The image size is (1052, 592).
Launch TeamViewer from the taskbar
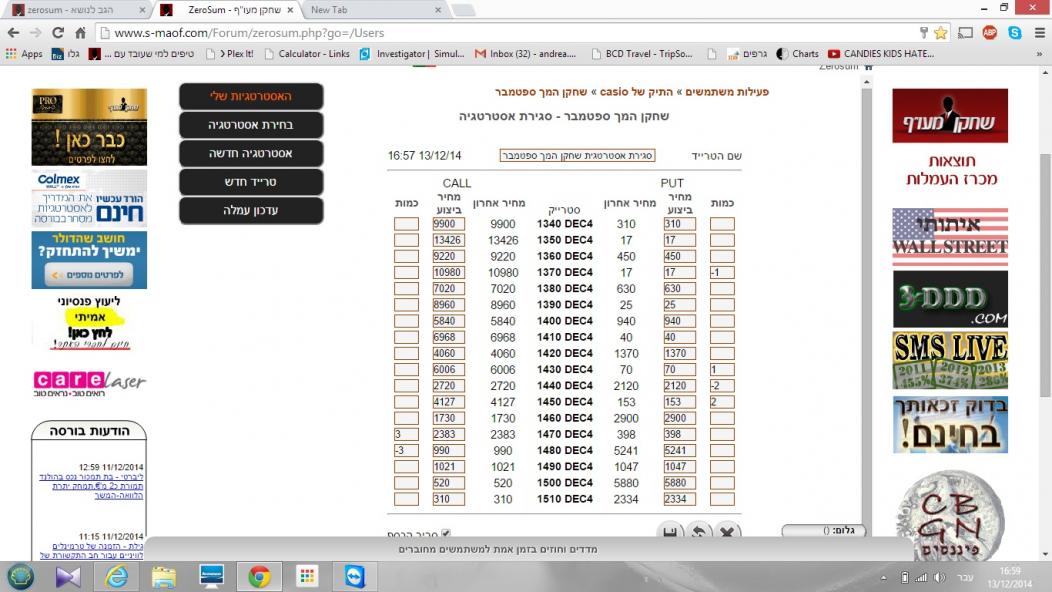[x=355, y=576]
